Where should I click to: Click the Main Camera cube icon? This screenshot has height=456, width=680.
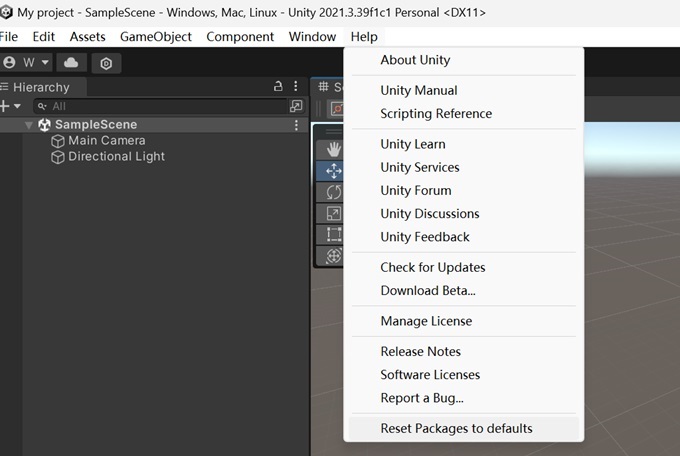pyautogui.click(x=58, y=141)
